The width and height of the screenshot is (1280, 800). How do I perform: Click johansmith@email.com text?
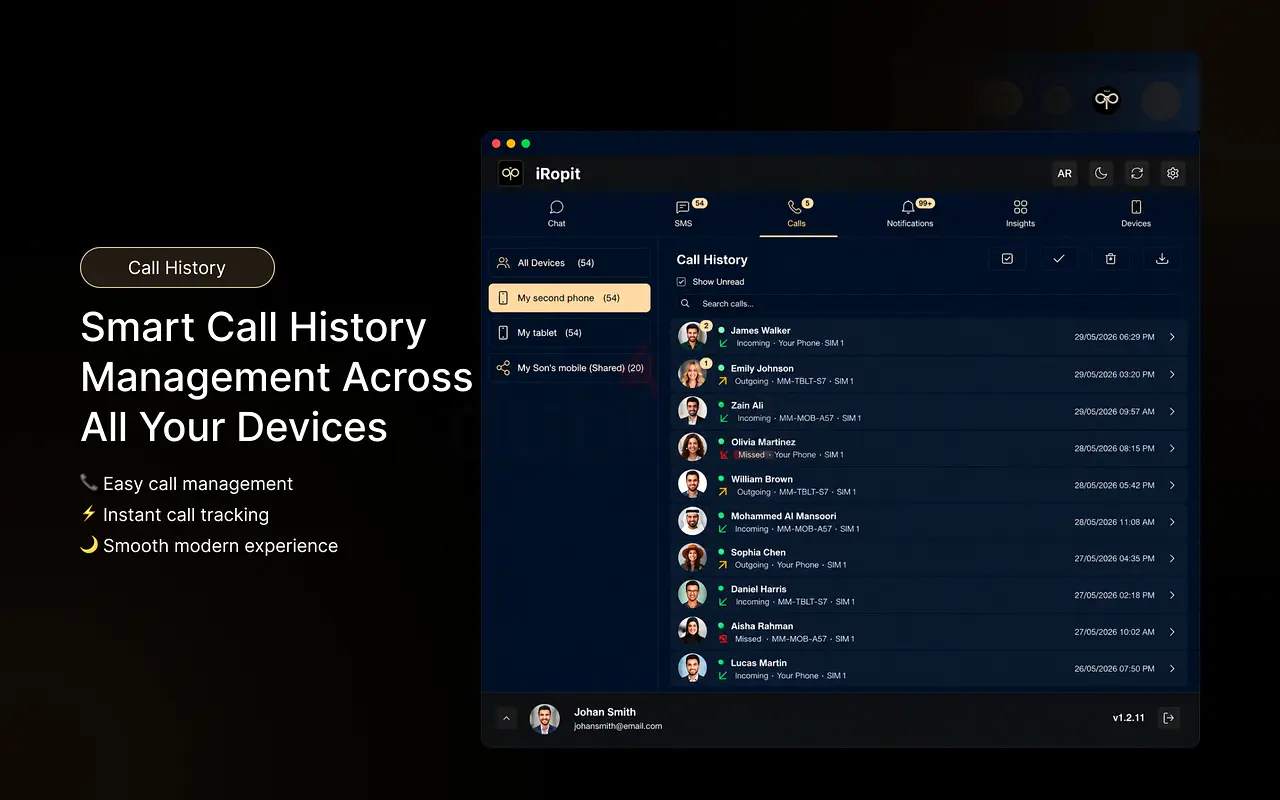(618, 726)
